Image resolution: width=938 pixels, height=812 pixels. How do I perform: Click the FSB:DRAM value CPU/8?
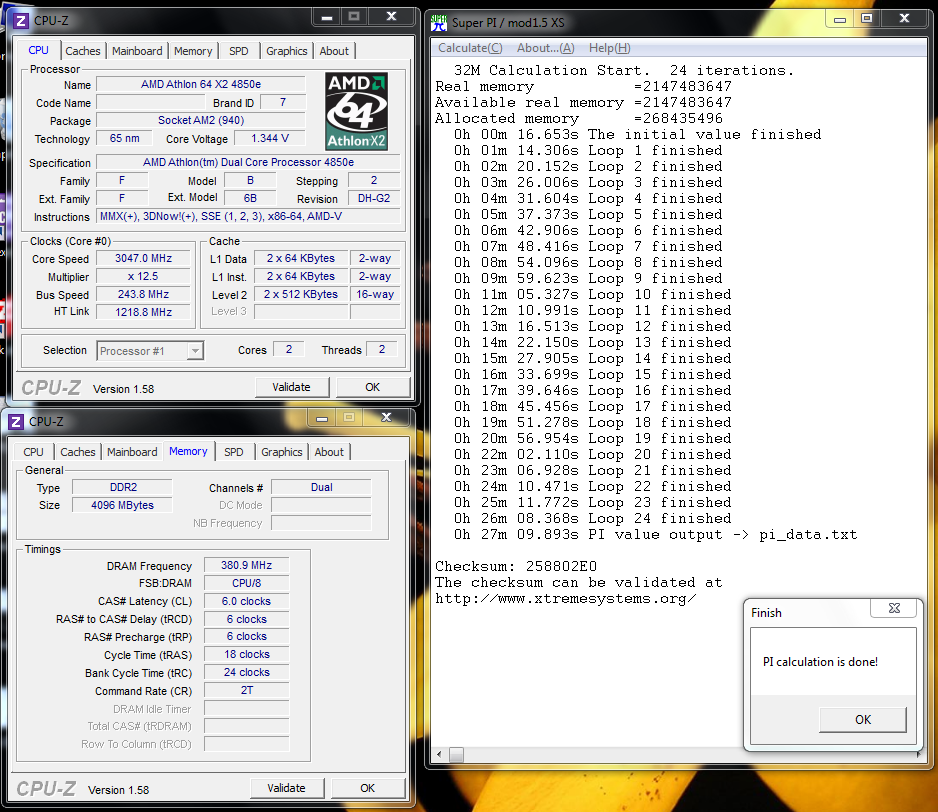[246, 583]
